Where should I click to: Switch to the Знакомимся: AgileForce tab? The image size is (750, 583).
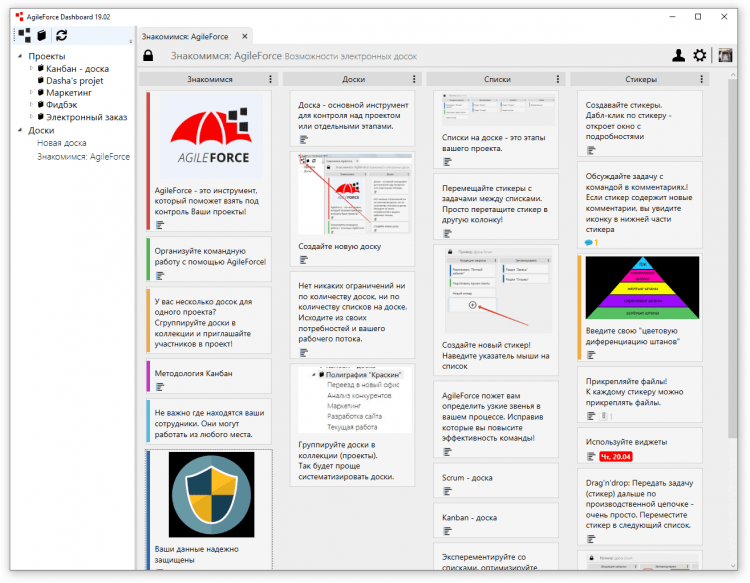click(185, 37)
